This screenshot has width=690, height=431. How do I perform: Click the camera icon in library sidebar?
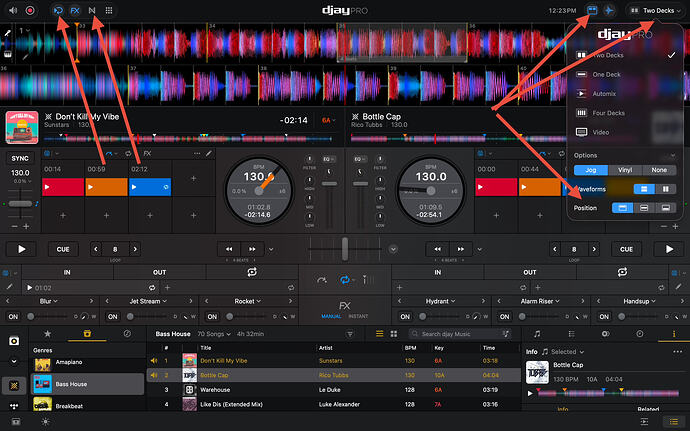[x=14, y=341]
